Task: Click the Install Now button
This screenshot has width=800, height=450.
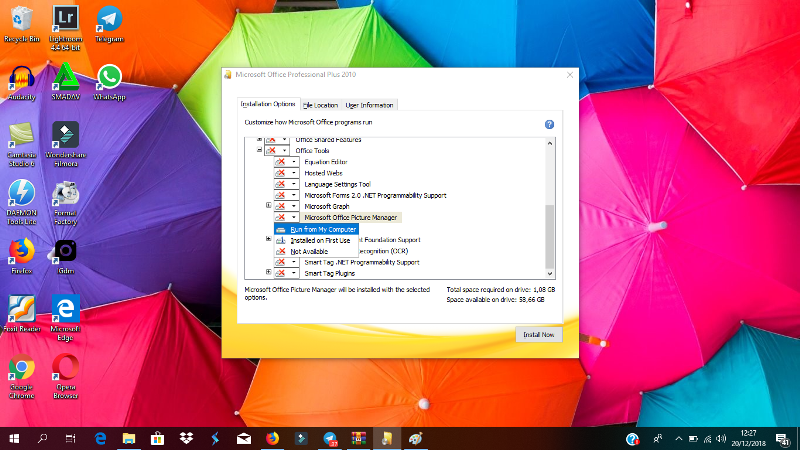Action: [x=539, y=335]
